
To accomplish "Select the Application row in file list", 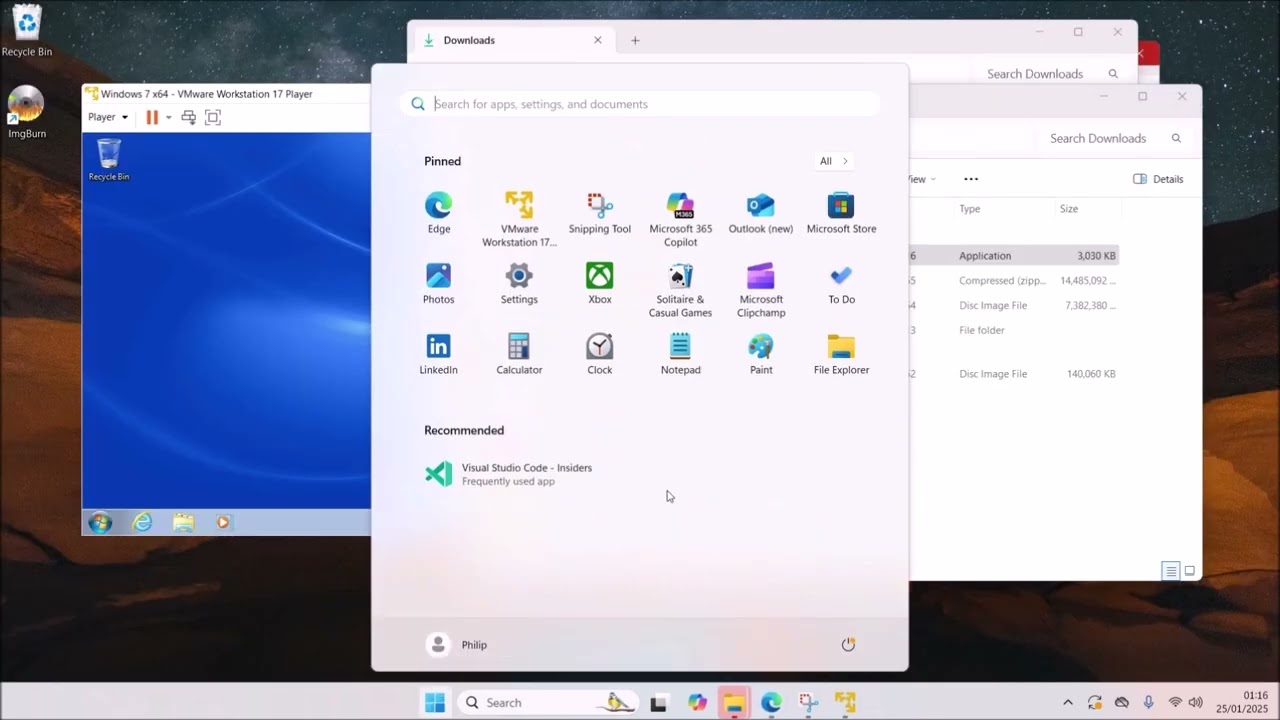I will pos(1014,256).
